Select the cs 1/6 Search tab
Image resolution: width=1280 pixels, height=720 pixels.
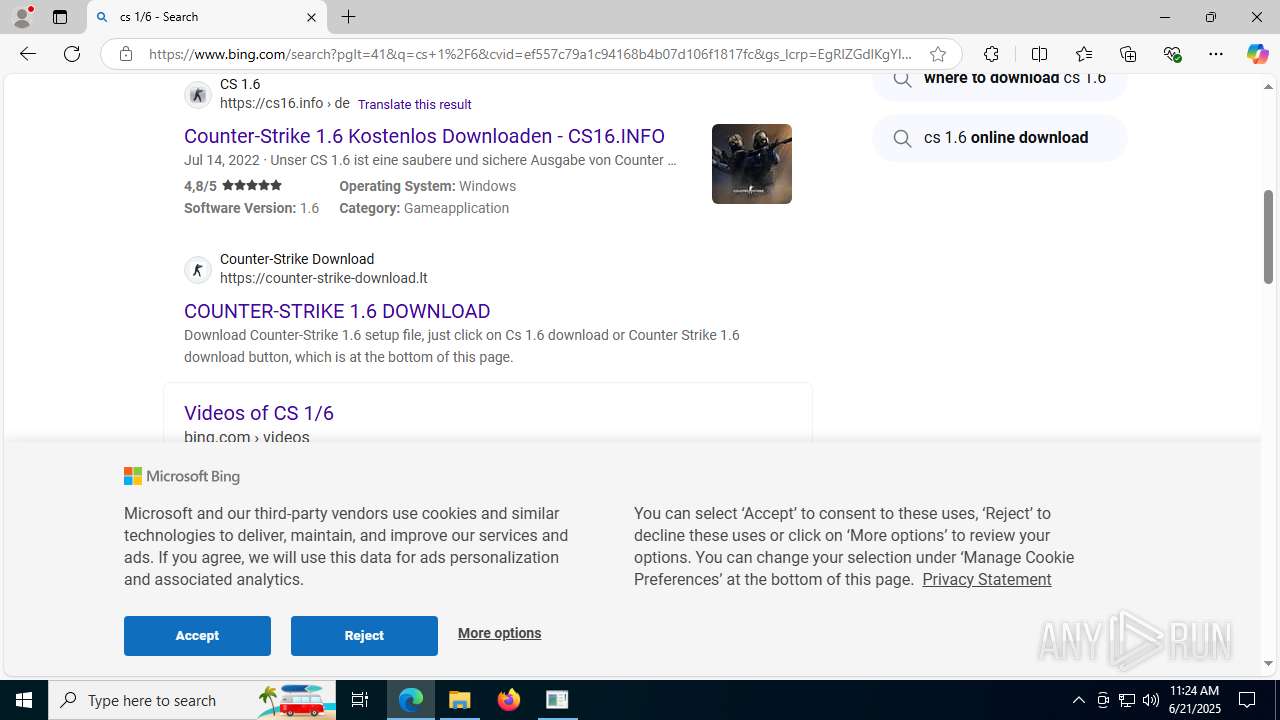(207, 17)
